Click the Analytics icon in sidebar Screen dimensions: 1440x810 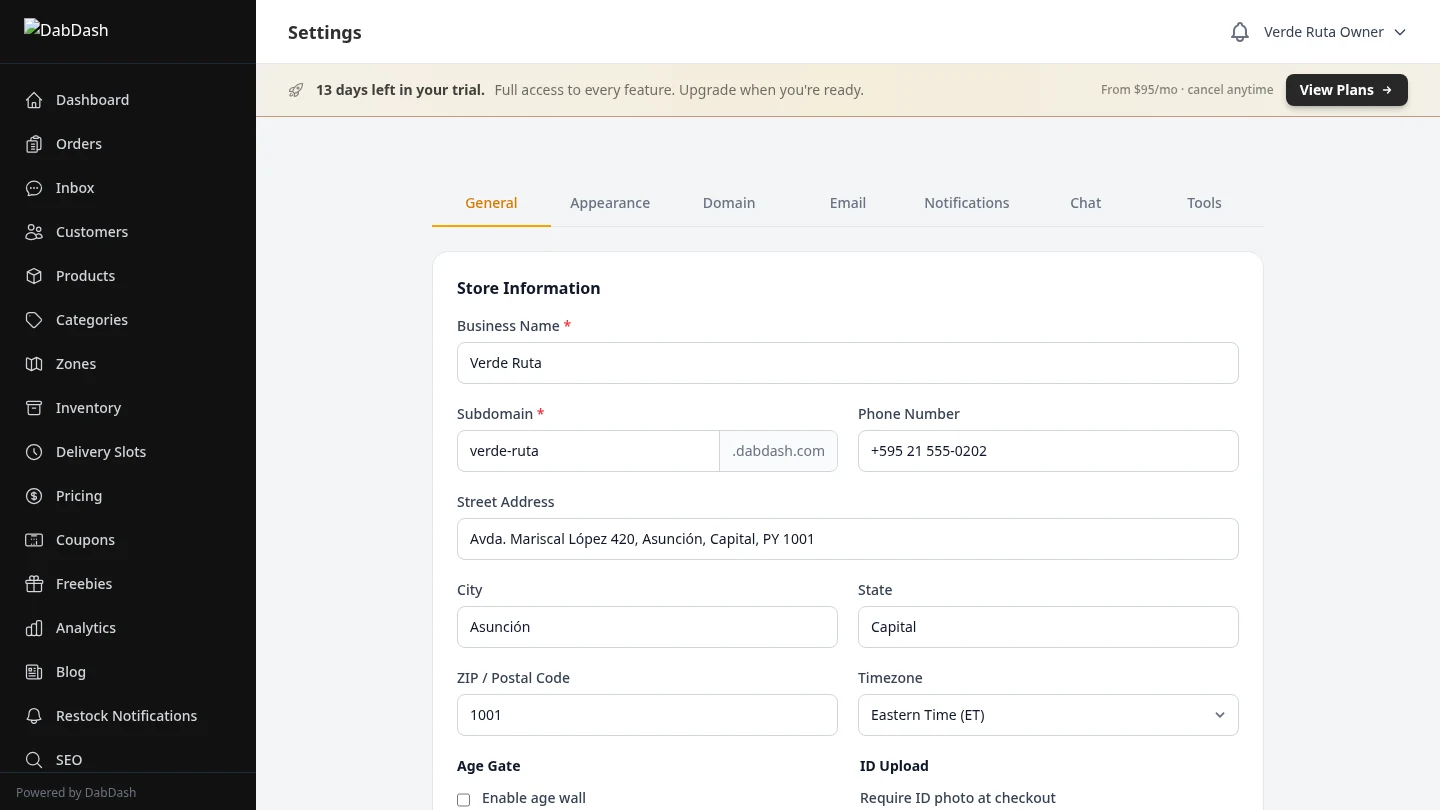(x=33, y=628)
